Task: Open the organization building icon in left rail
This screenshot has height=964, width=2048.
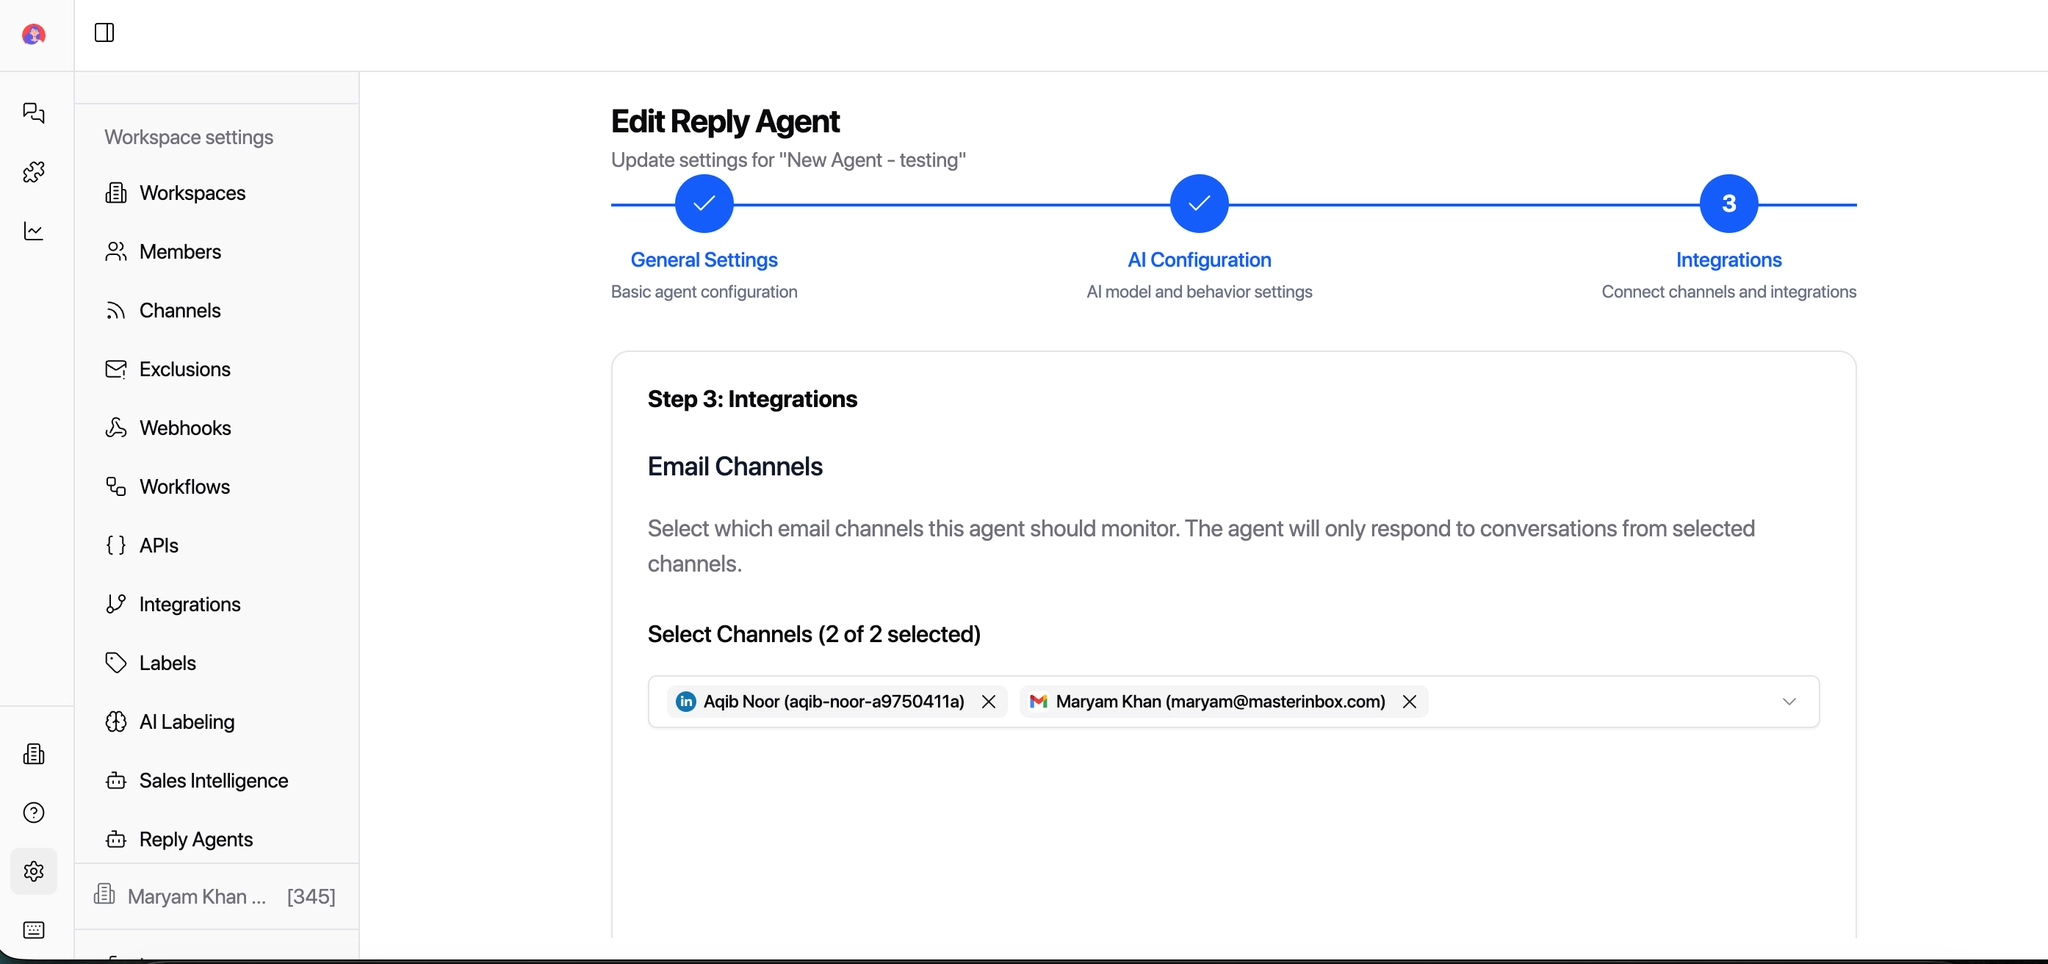Action: coord(34,754)
